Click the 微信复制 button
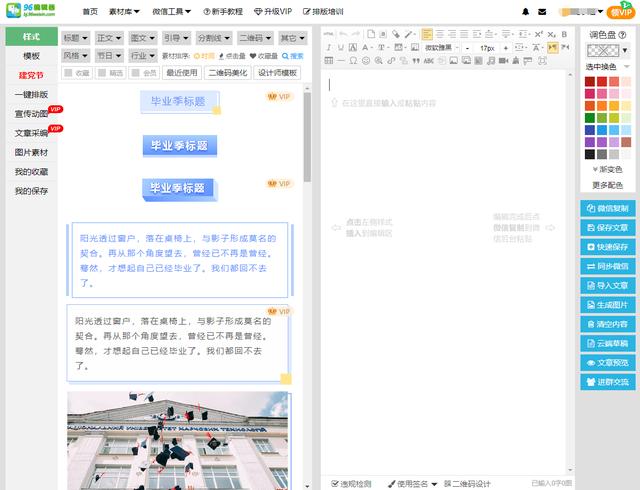Viewport: 640px width, 490px height. 607,209
